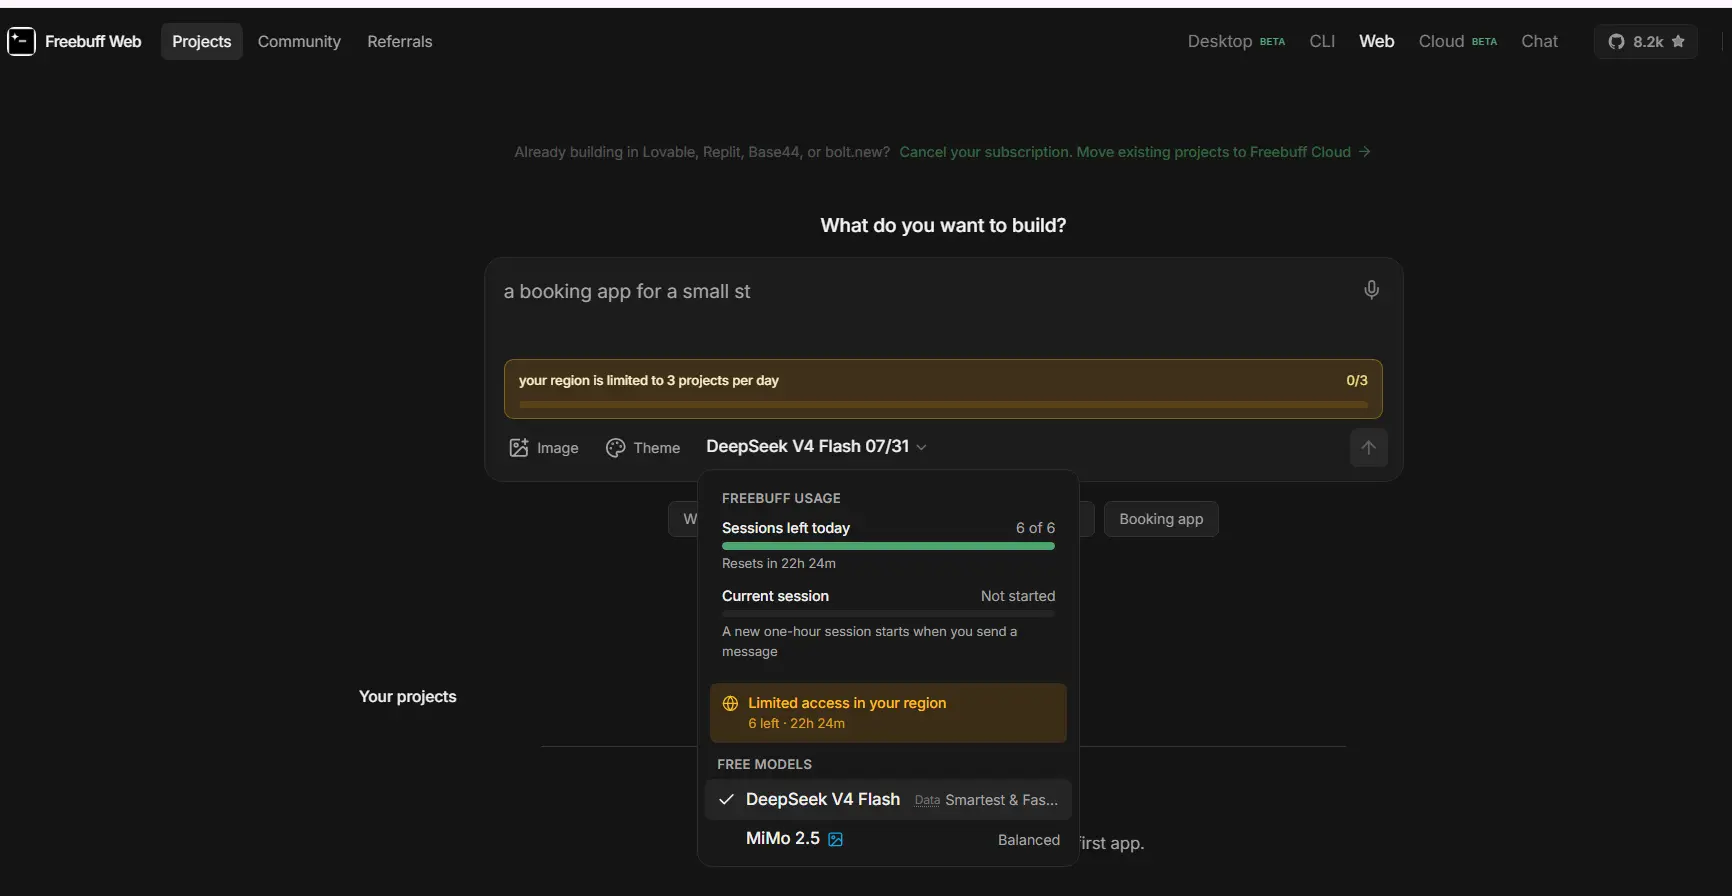The image size is (1732, 896).
Task: Click the 'Your projects' heading
Action: tap(408, 697)
